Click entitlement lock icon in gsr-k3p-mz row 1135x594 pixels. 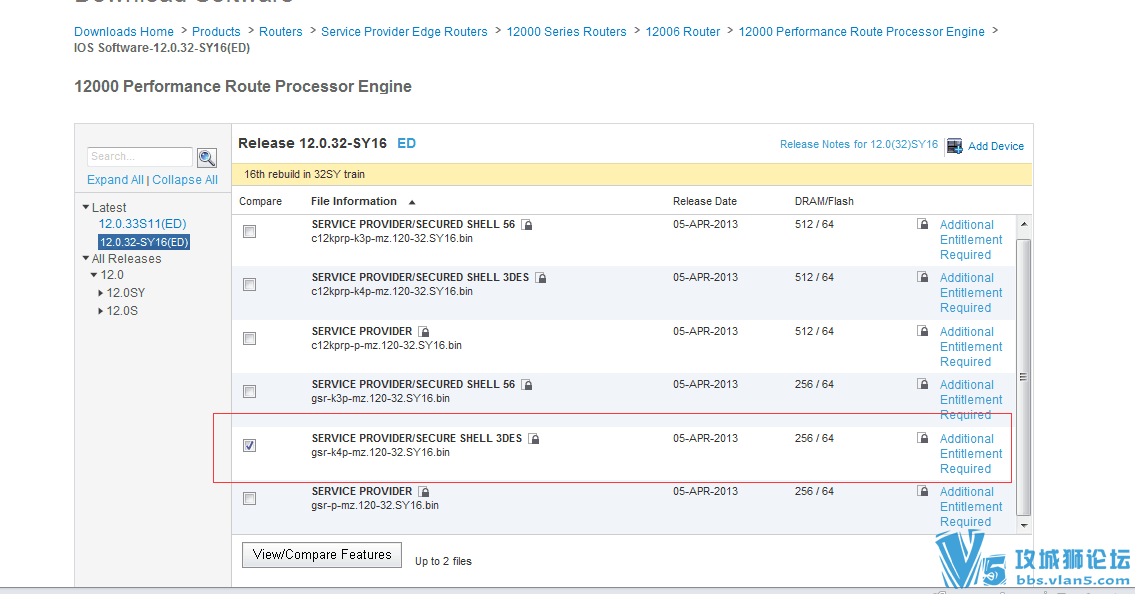[x=923, y=384]
